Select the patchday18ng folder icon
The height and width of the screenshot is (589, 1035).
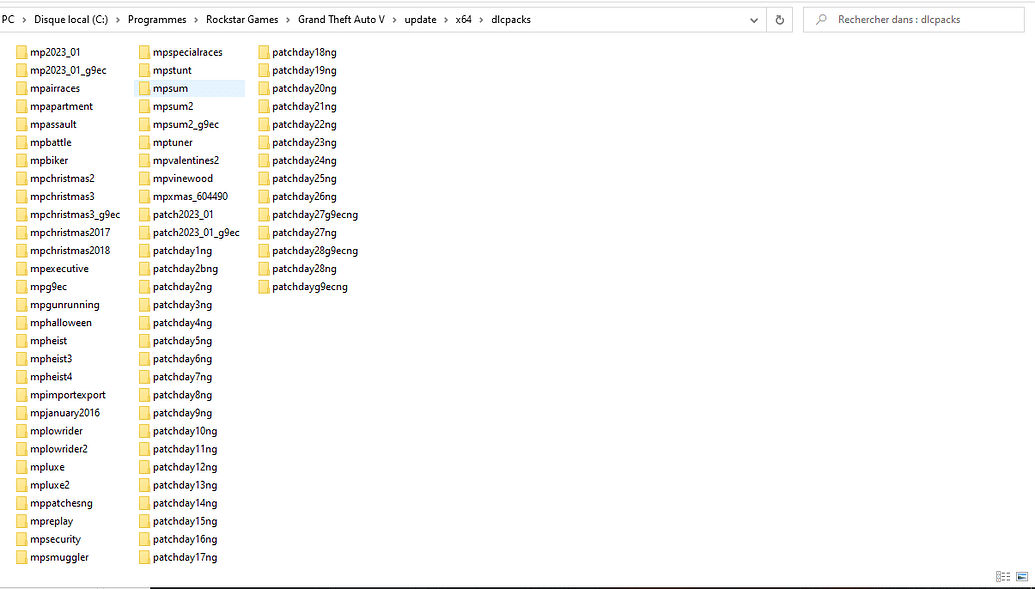264,52
